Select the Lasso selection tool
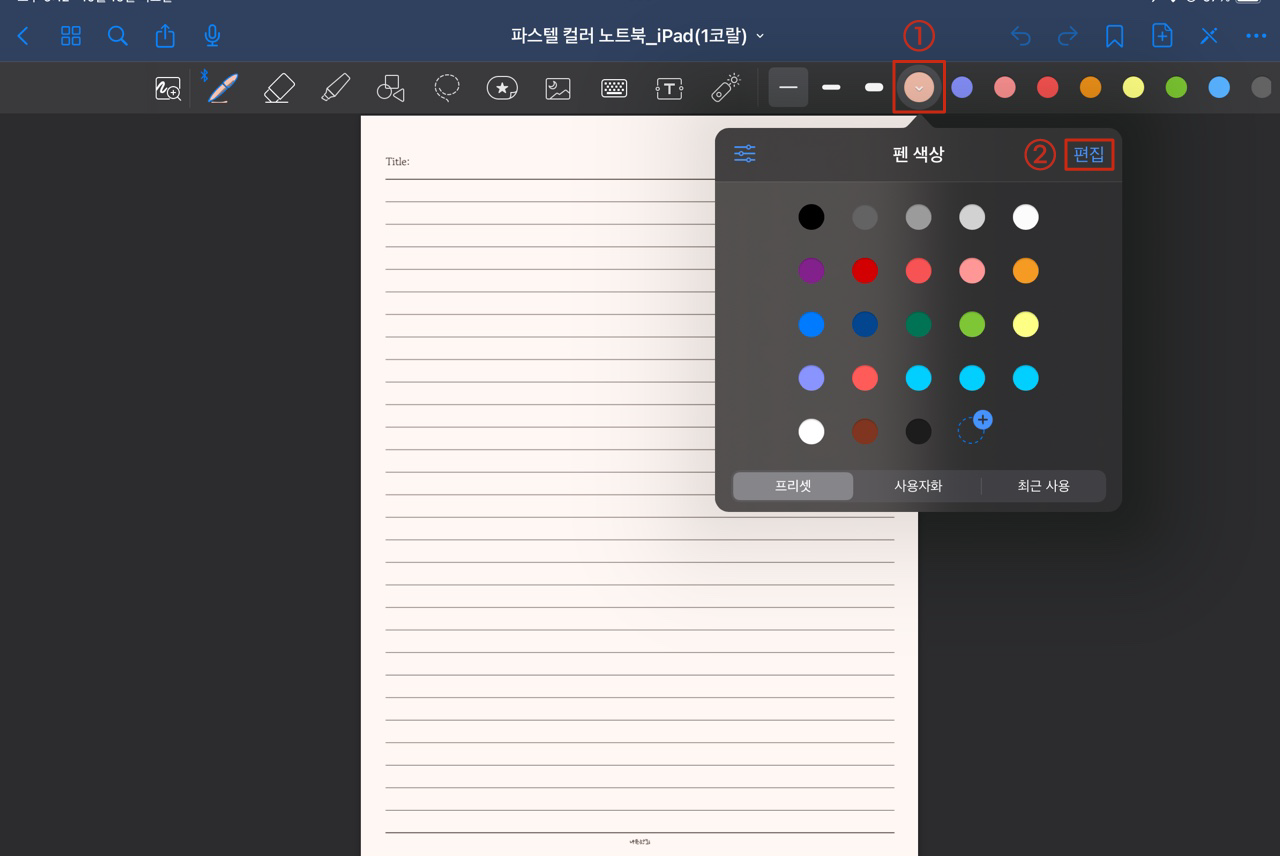This screenshot has width=1280, height=856. [446, 87]
